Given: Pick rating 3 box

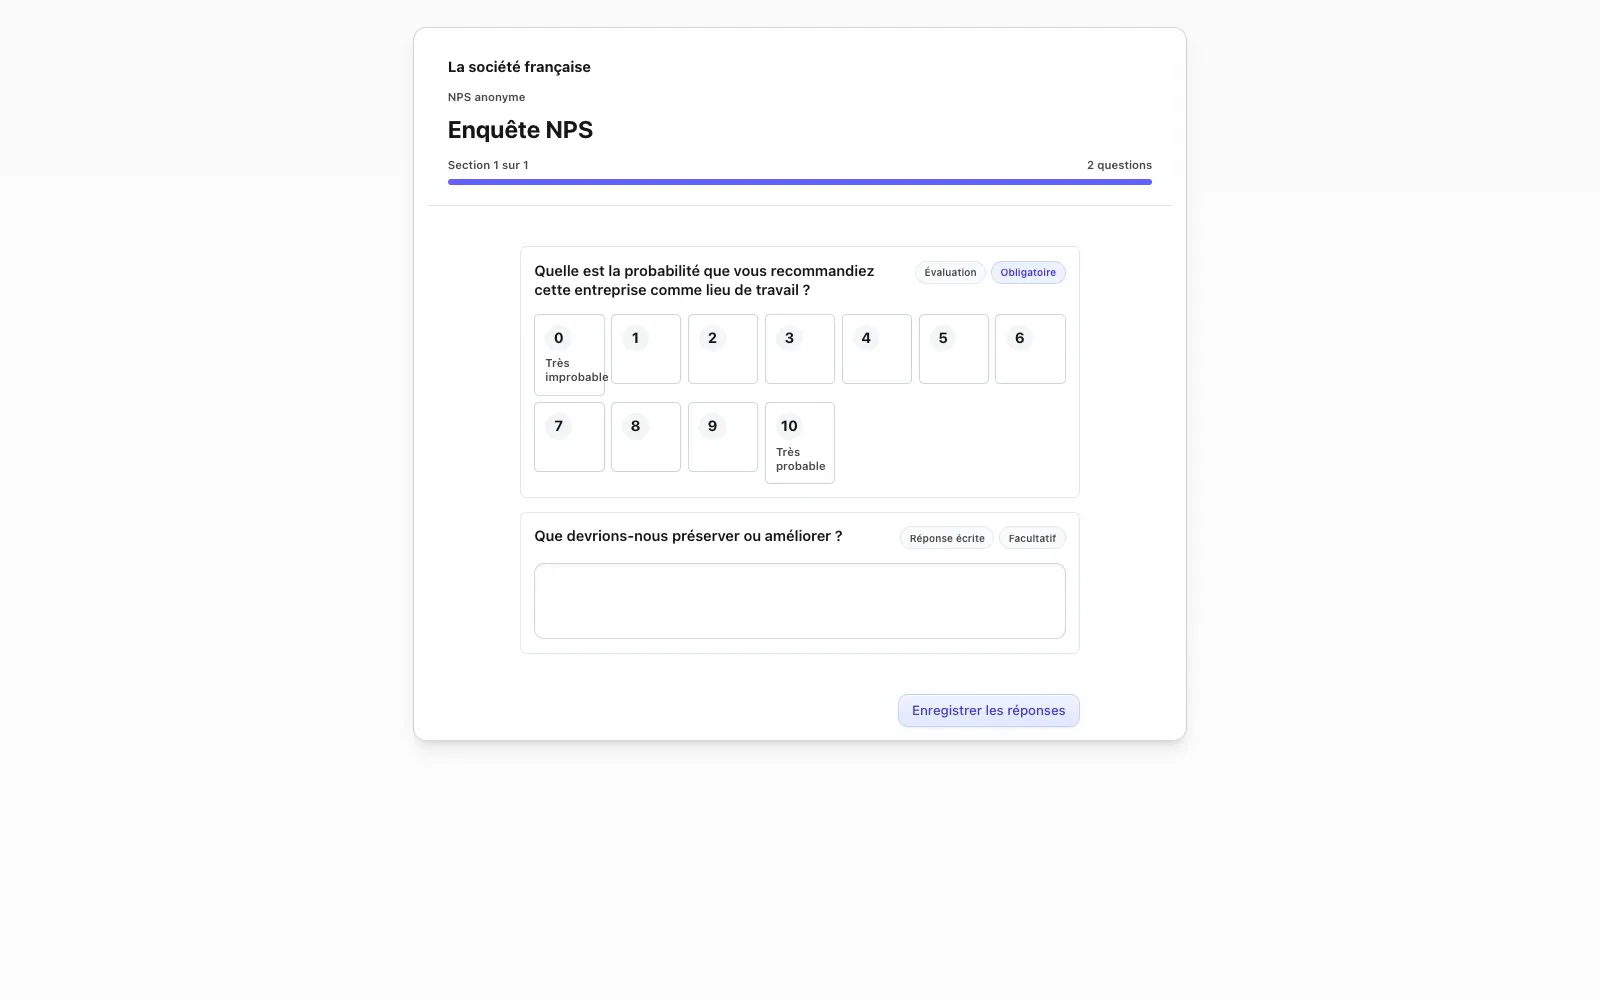Looking at the screenshot, I should (x=800, y=349).
